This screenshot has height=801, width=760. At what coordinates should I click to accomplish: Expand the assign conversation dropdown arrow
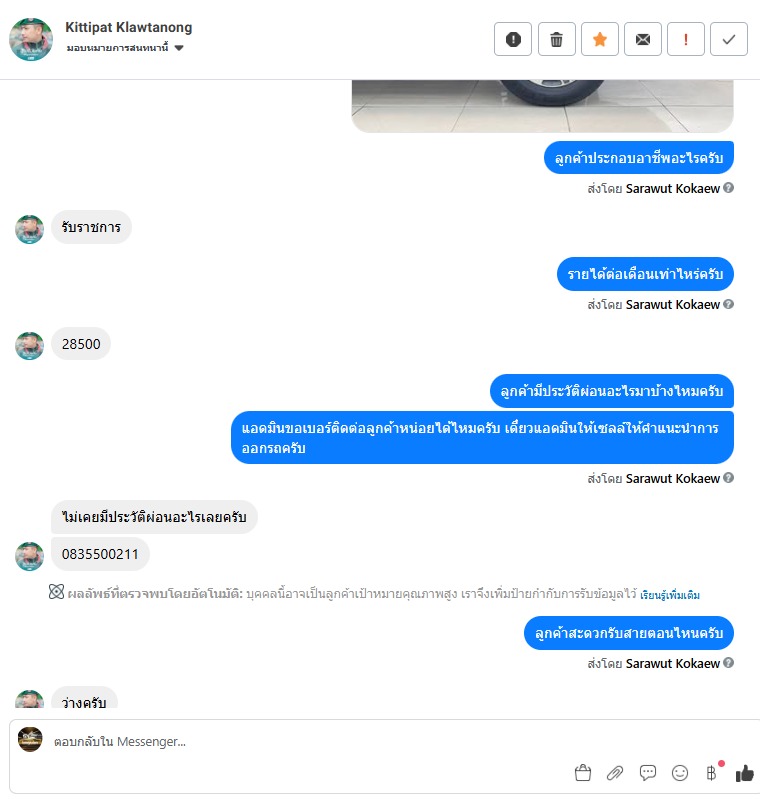(179, 48)
